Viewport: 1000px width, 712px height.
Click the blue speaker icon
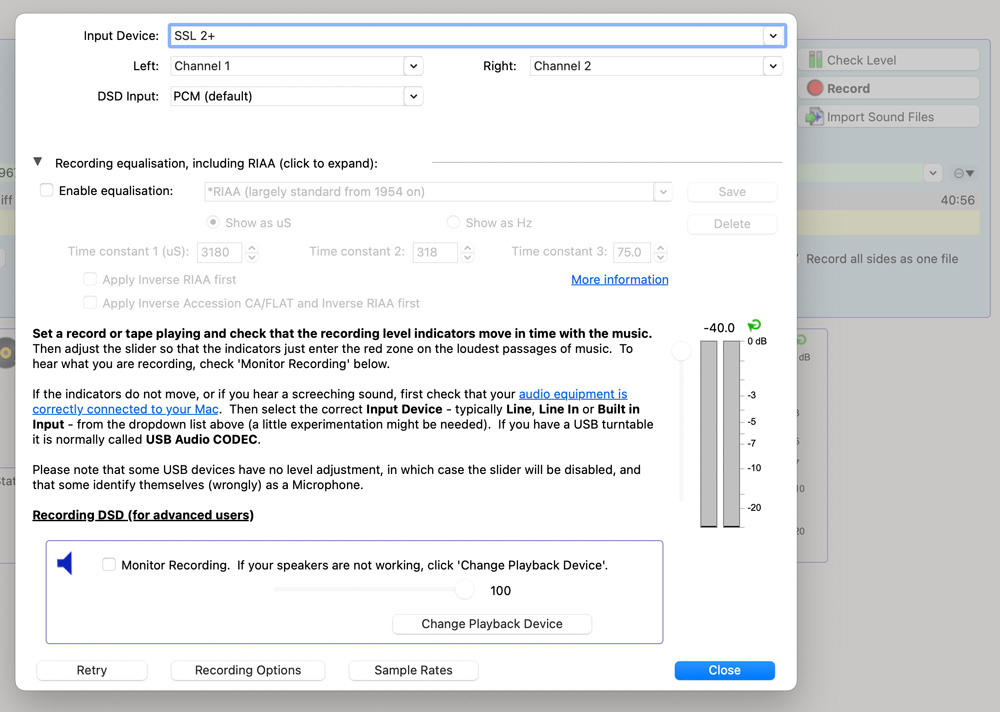point(65,565)
